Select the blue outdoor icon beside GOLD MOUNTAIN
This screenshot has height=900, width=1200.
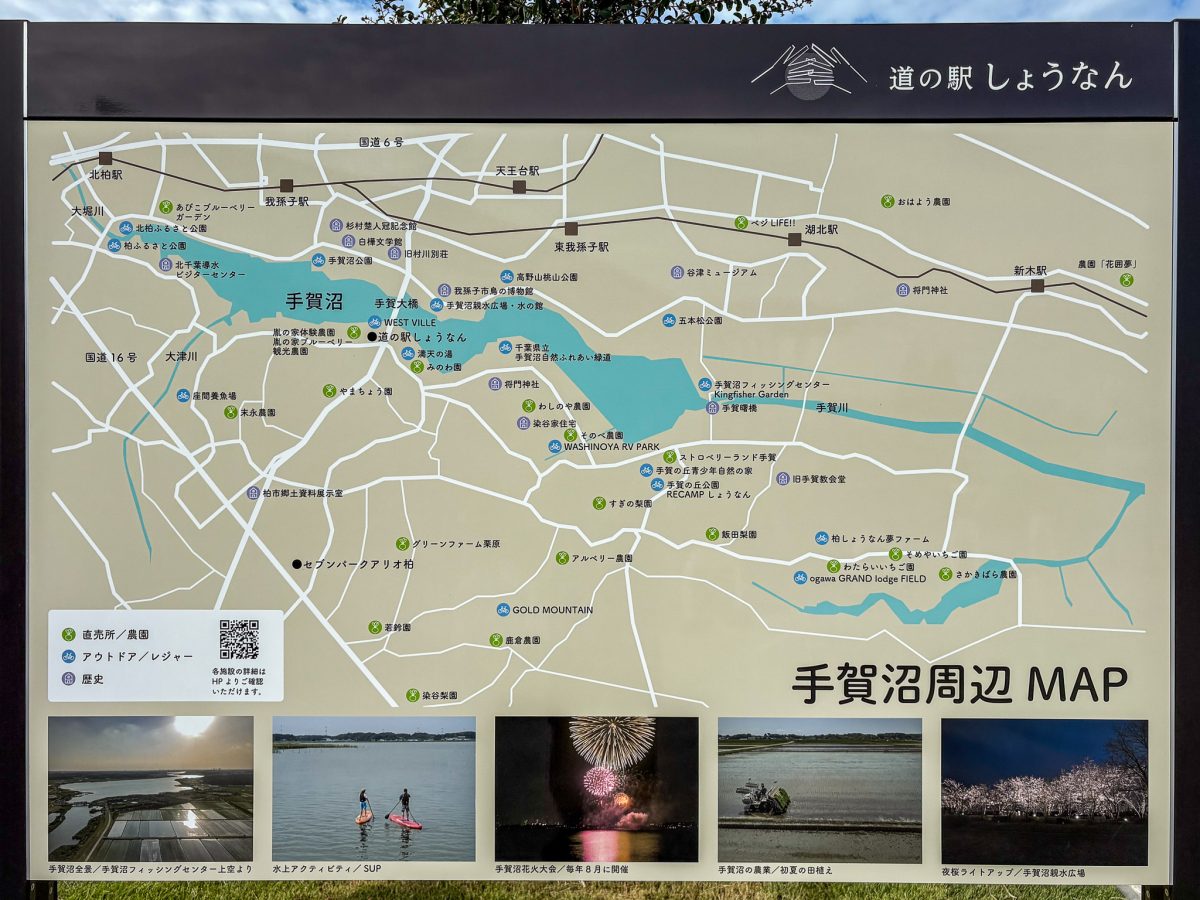(x=502, y=609)
